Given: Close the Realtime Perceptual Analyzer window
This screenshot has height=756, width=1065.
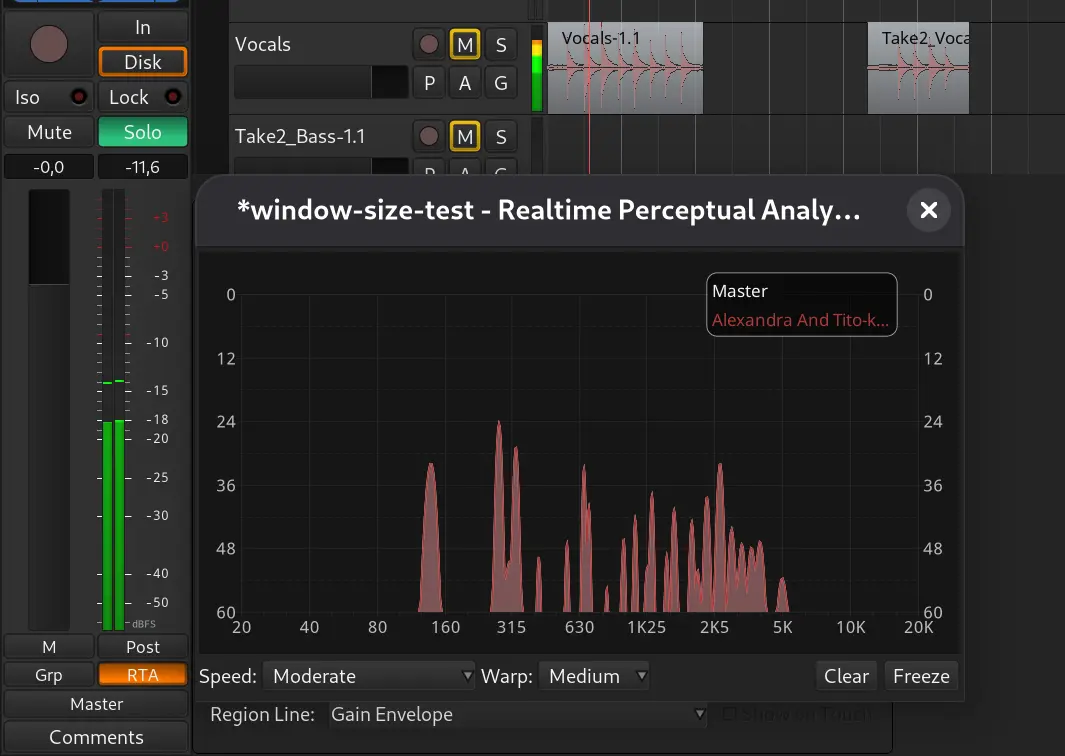Looking at the screenshot, I should tap(928, 210).
